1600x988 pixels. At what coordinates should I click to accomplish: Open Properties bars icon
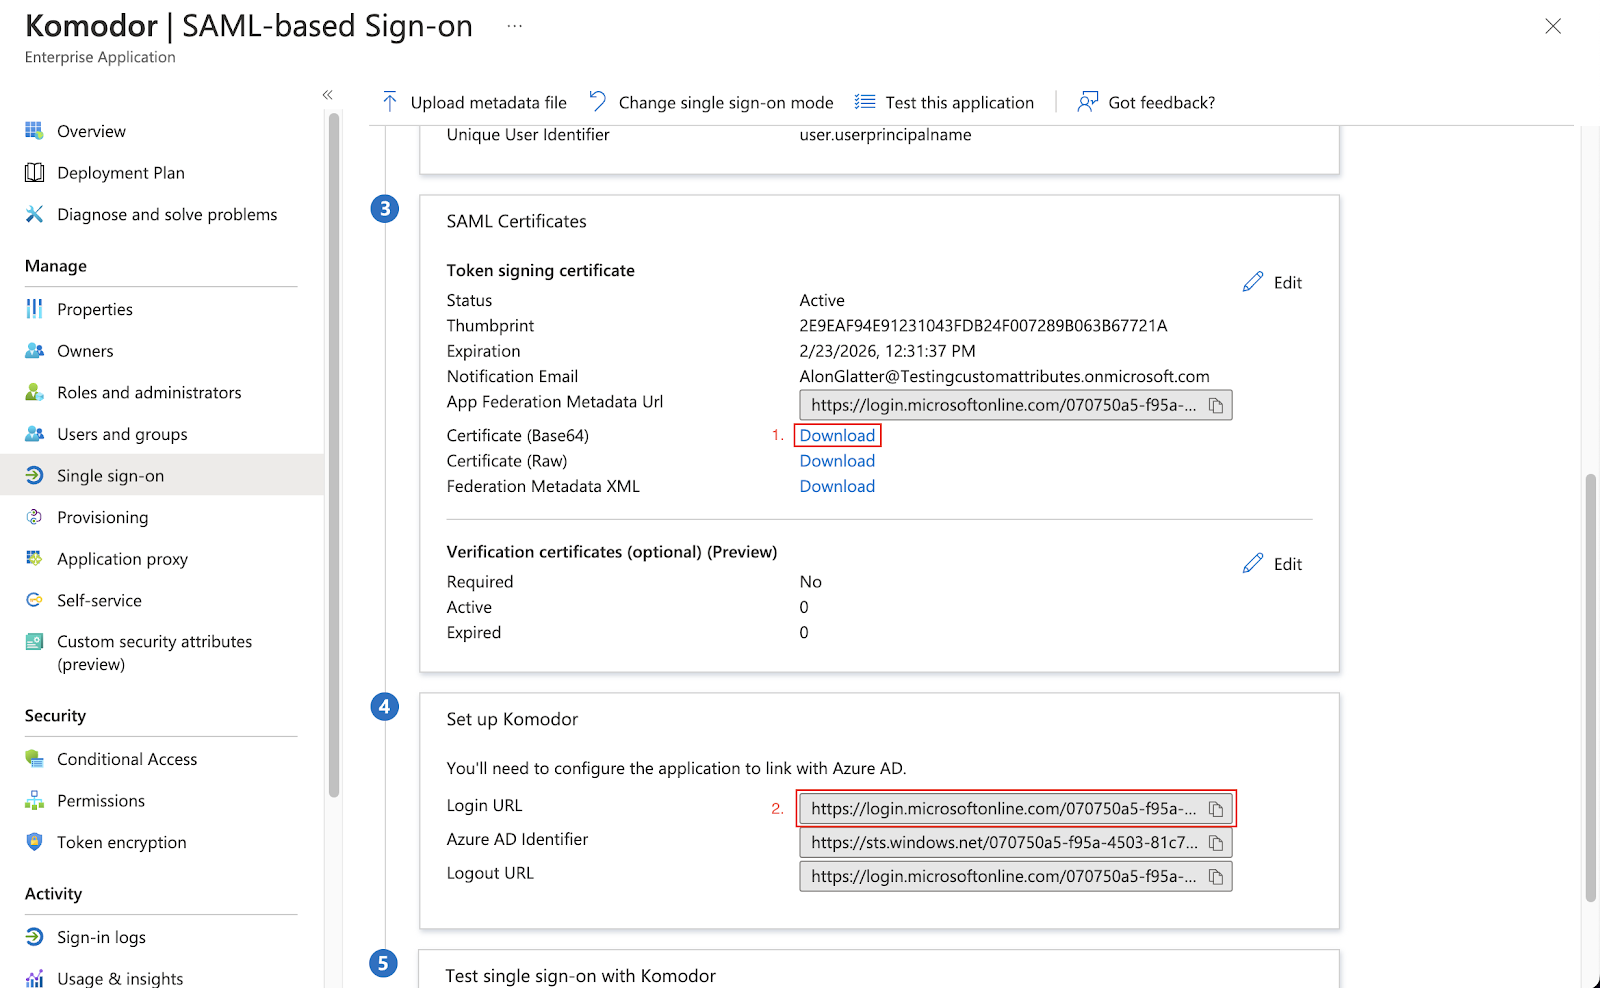coord(34,309)
